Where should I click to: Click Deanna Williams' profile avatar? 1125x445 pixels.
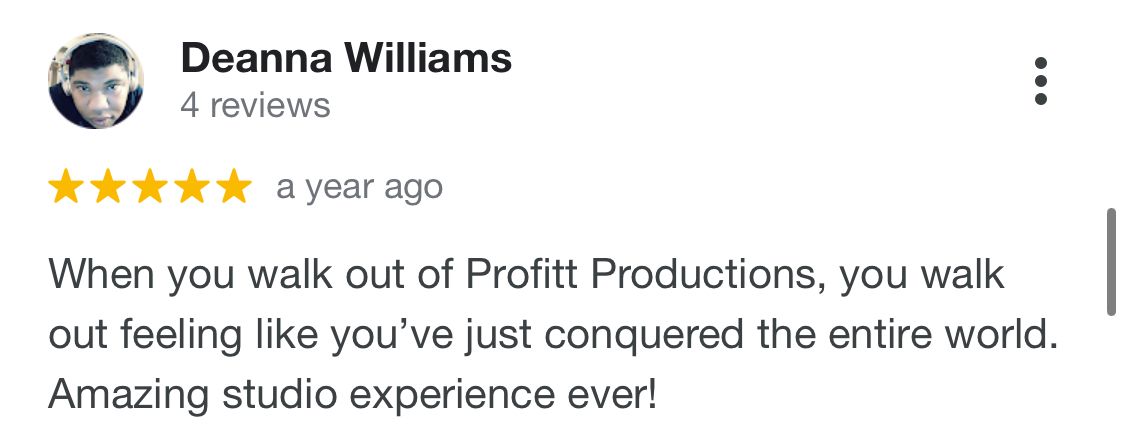96,81
